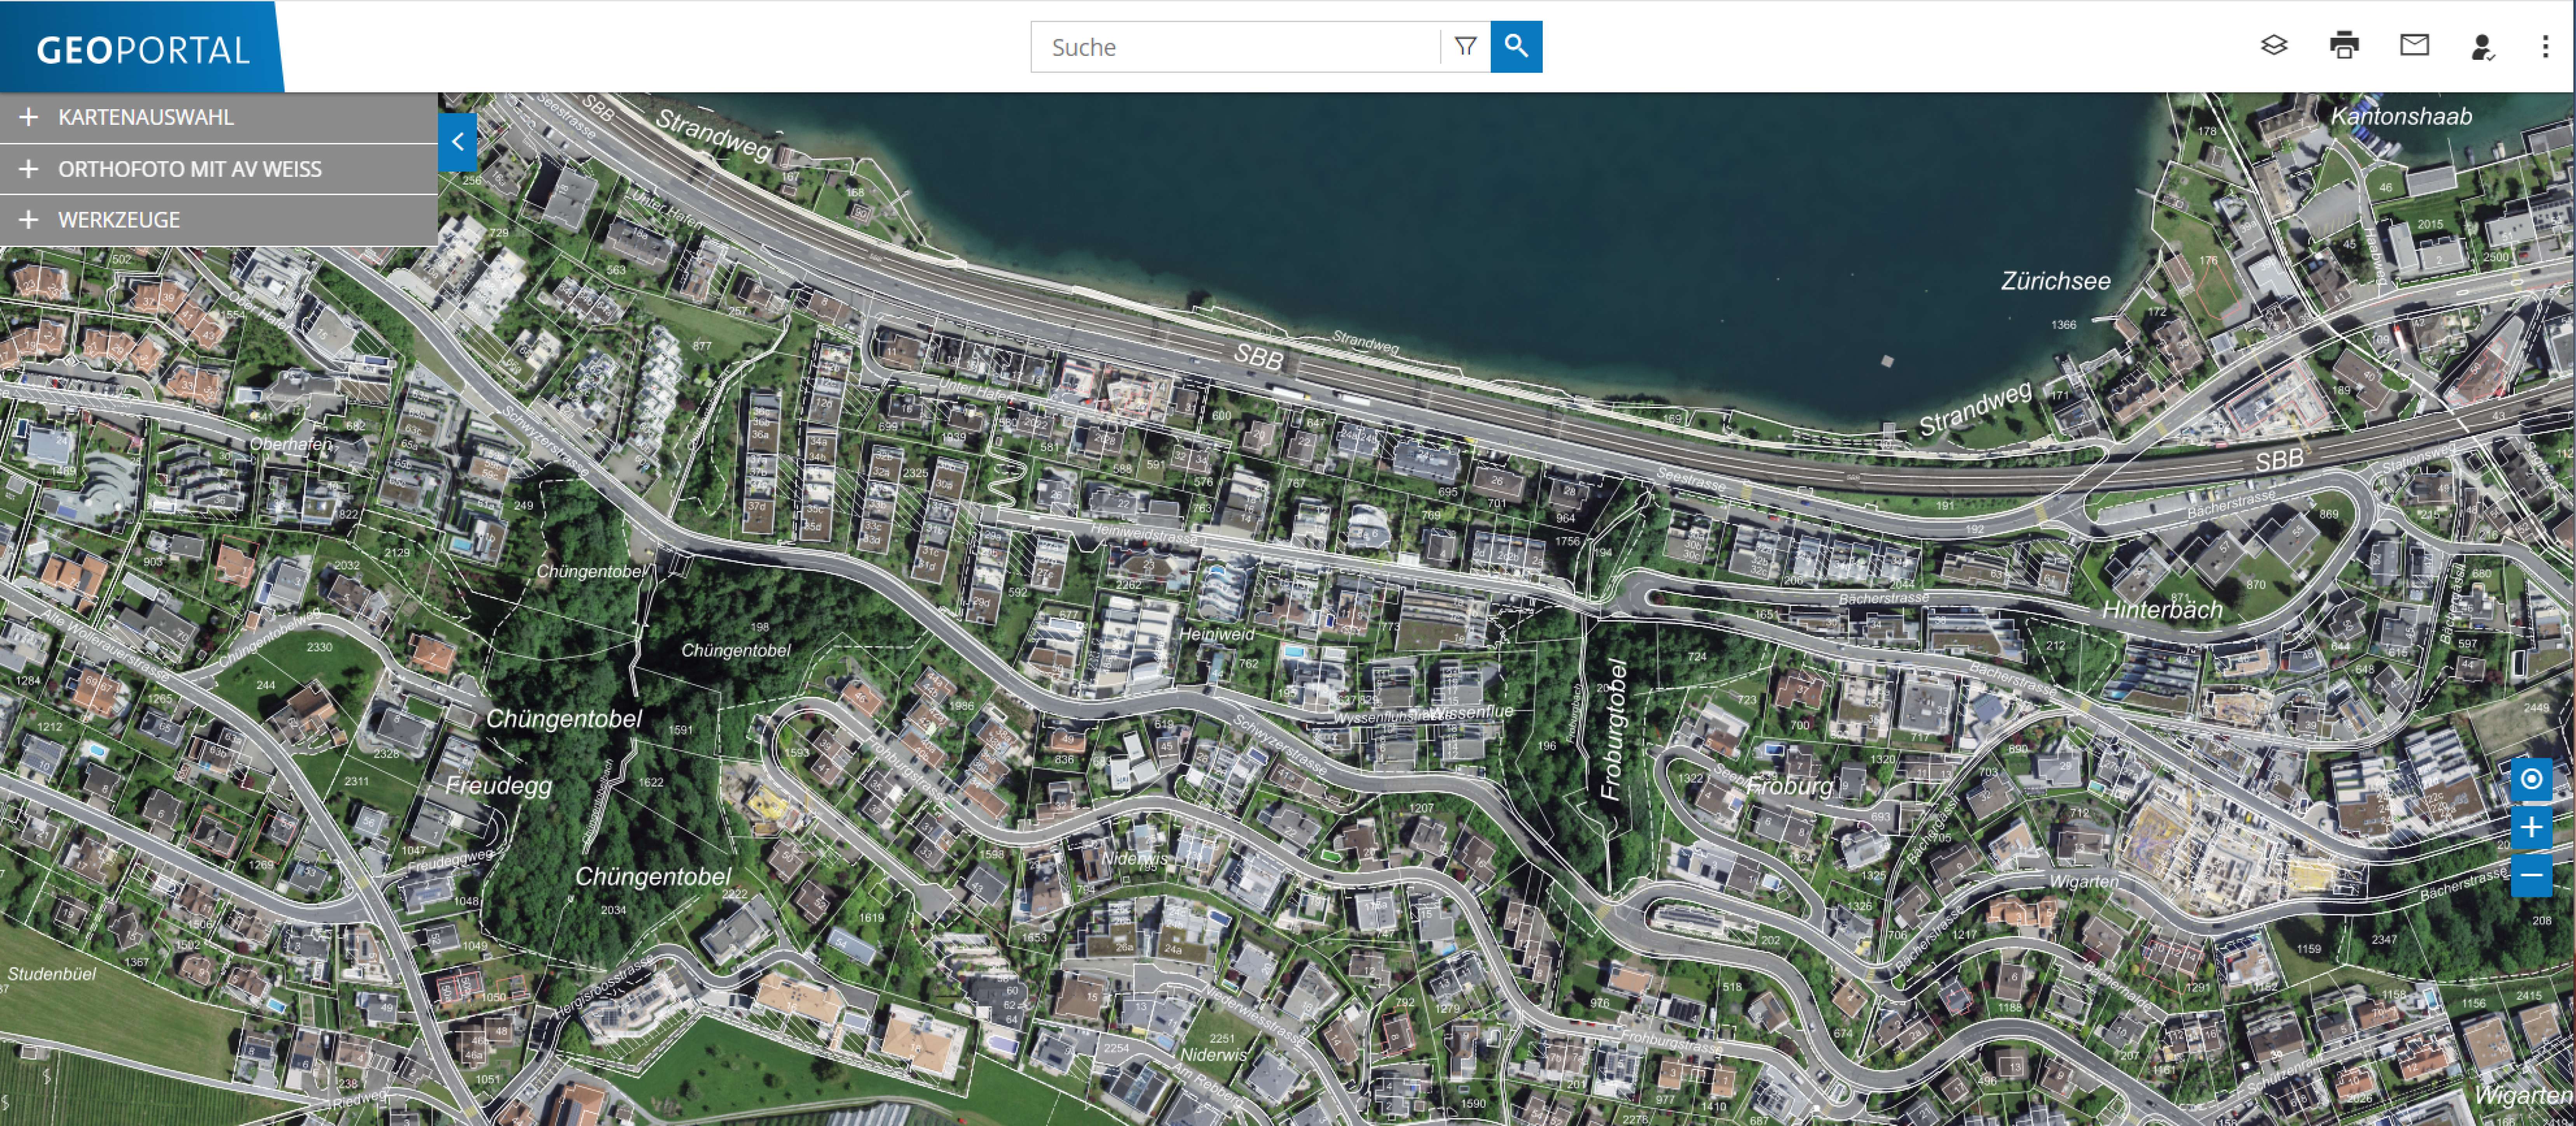This screenshot has height=1126, width=2576.
Task: Click the Heinweidstrasse street label
Action: point(1143,533)
